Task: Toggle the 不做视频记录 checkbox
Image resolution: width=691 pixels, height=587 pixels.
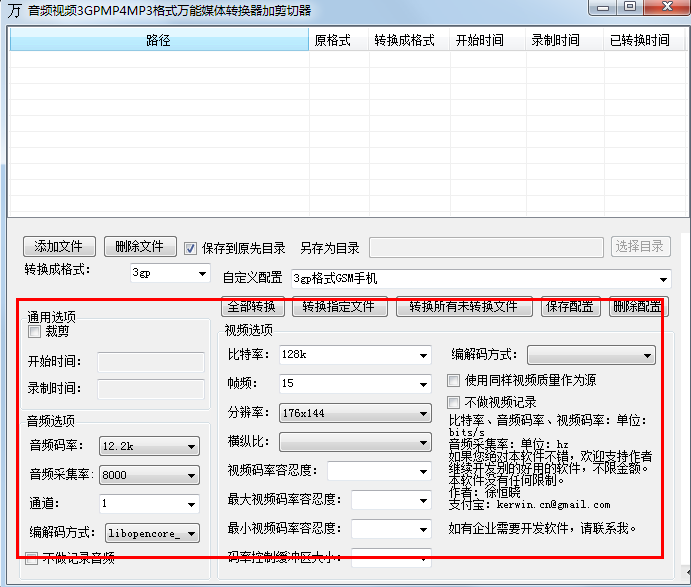Action: (453, 402)
